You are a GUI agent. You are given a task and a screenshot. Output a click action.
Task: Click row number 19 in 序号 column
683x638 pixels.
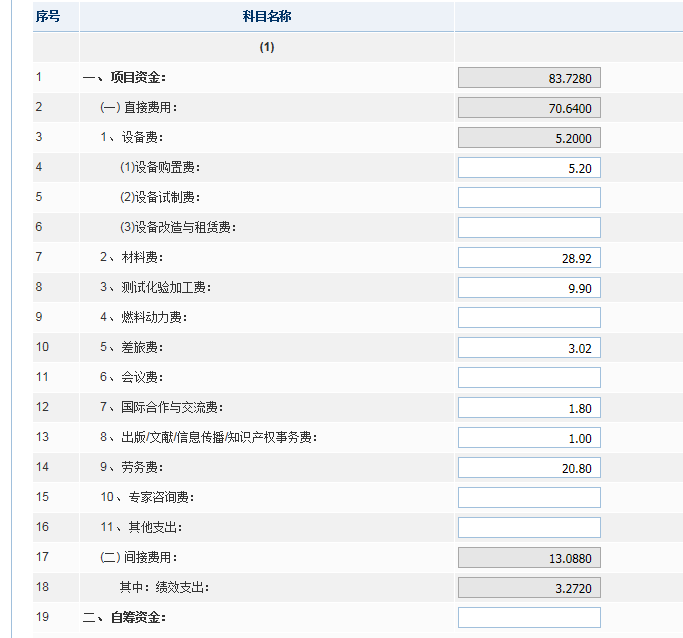tap(43, 617)
